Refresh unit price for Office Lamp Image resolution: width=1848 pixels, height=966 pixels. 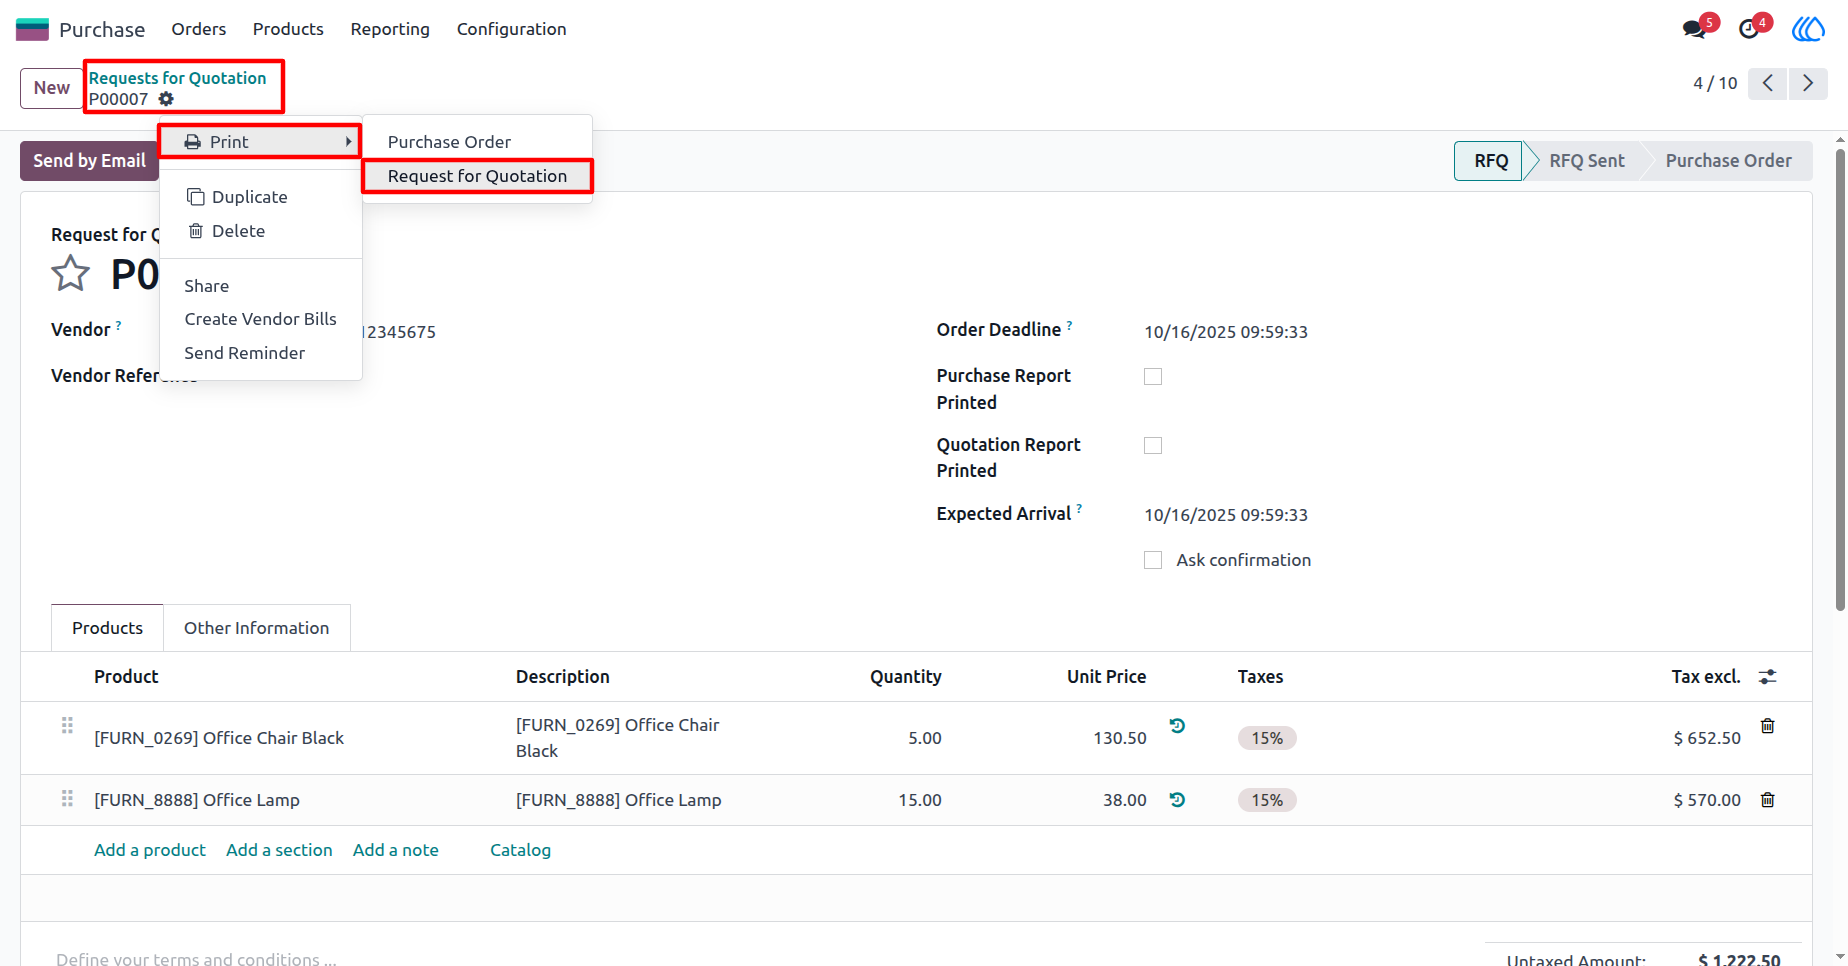pos(1177,800)
